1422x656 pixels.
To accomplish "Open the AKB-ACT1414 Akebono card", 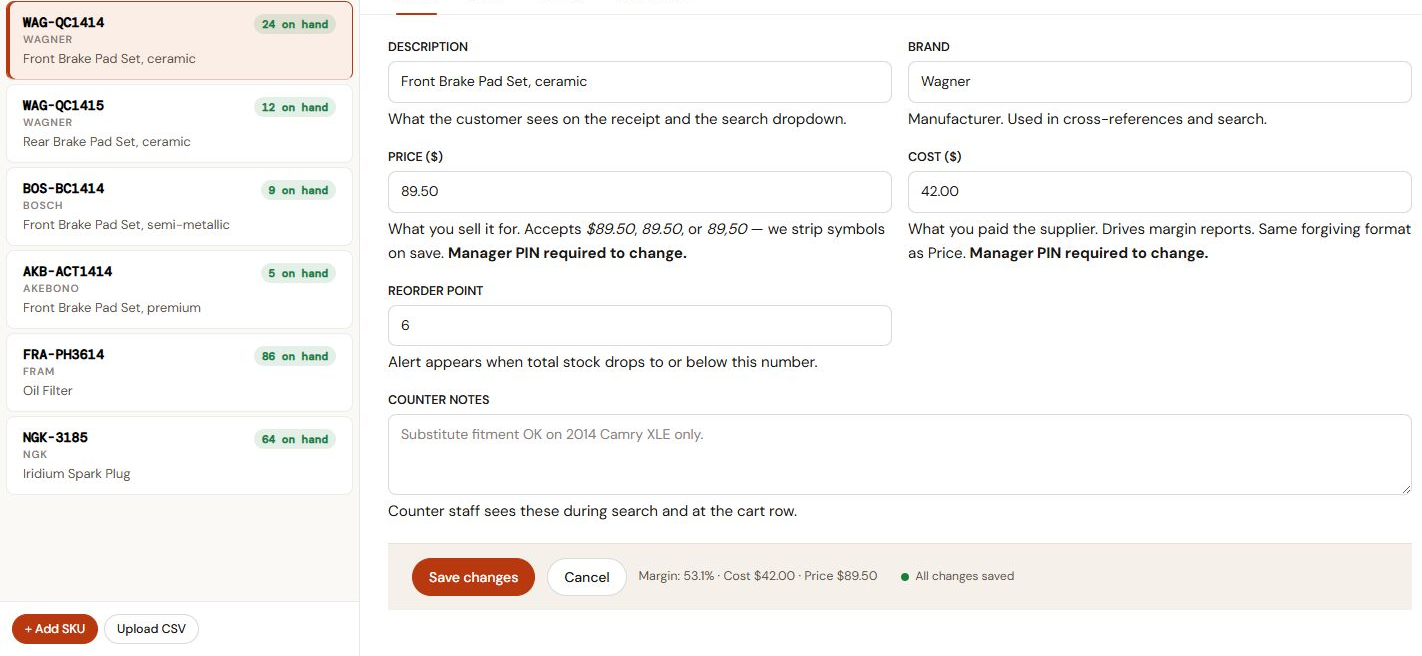I will 180,290.
